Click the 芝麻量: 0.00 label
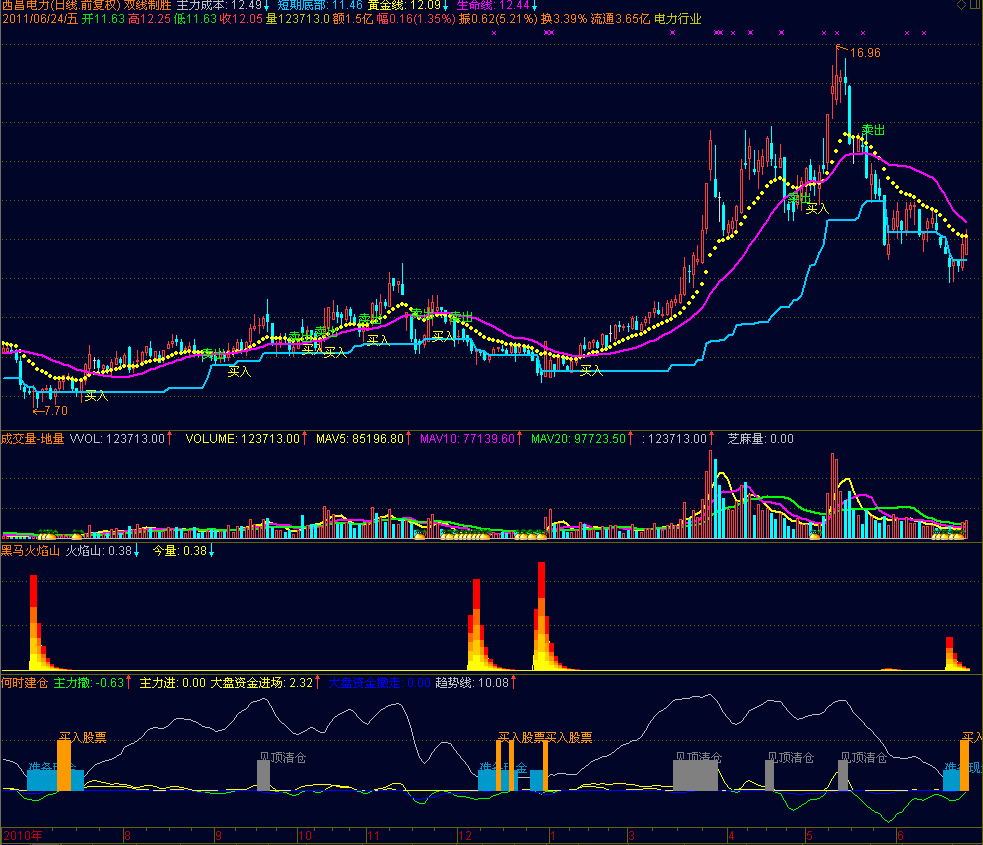 coord(760,439)
